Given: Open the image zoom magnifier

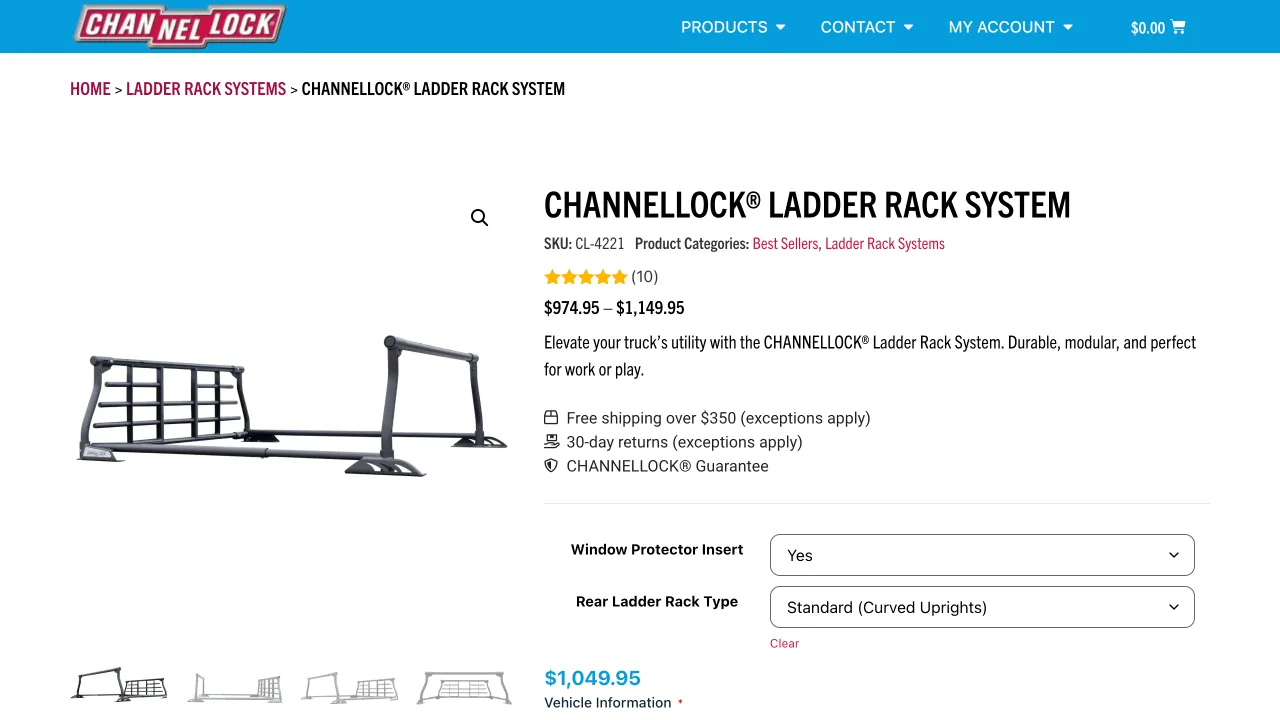Looking at the screenshot, I should [479, 217].
